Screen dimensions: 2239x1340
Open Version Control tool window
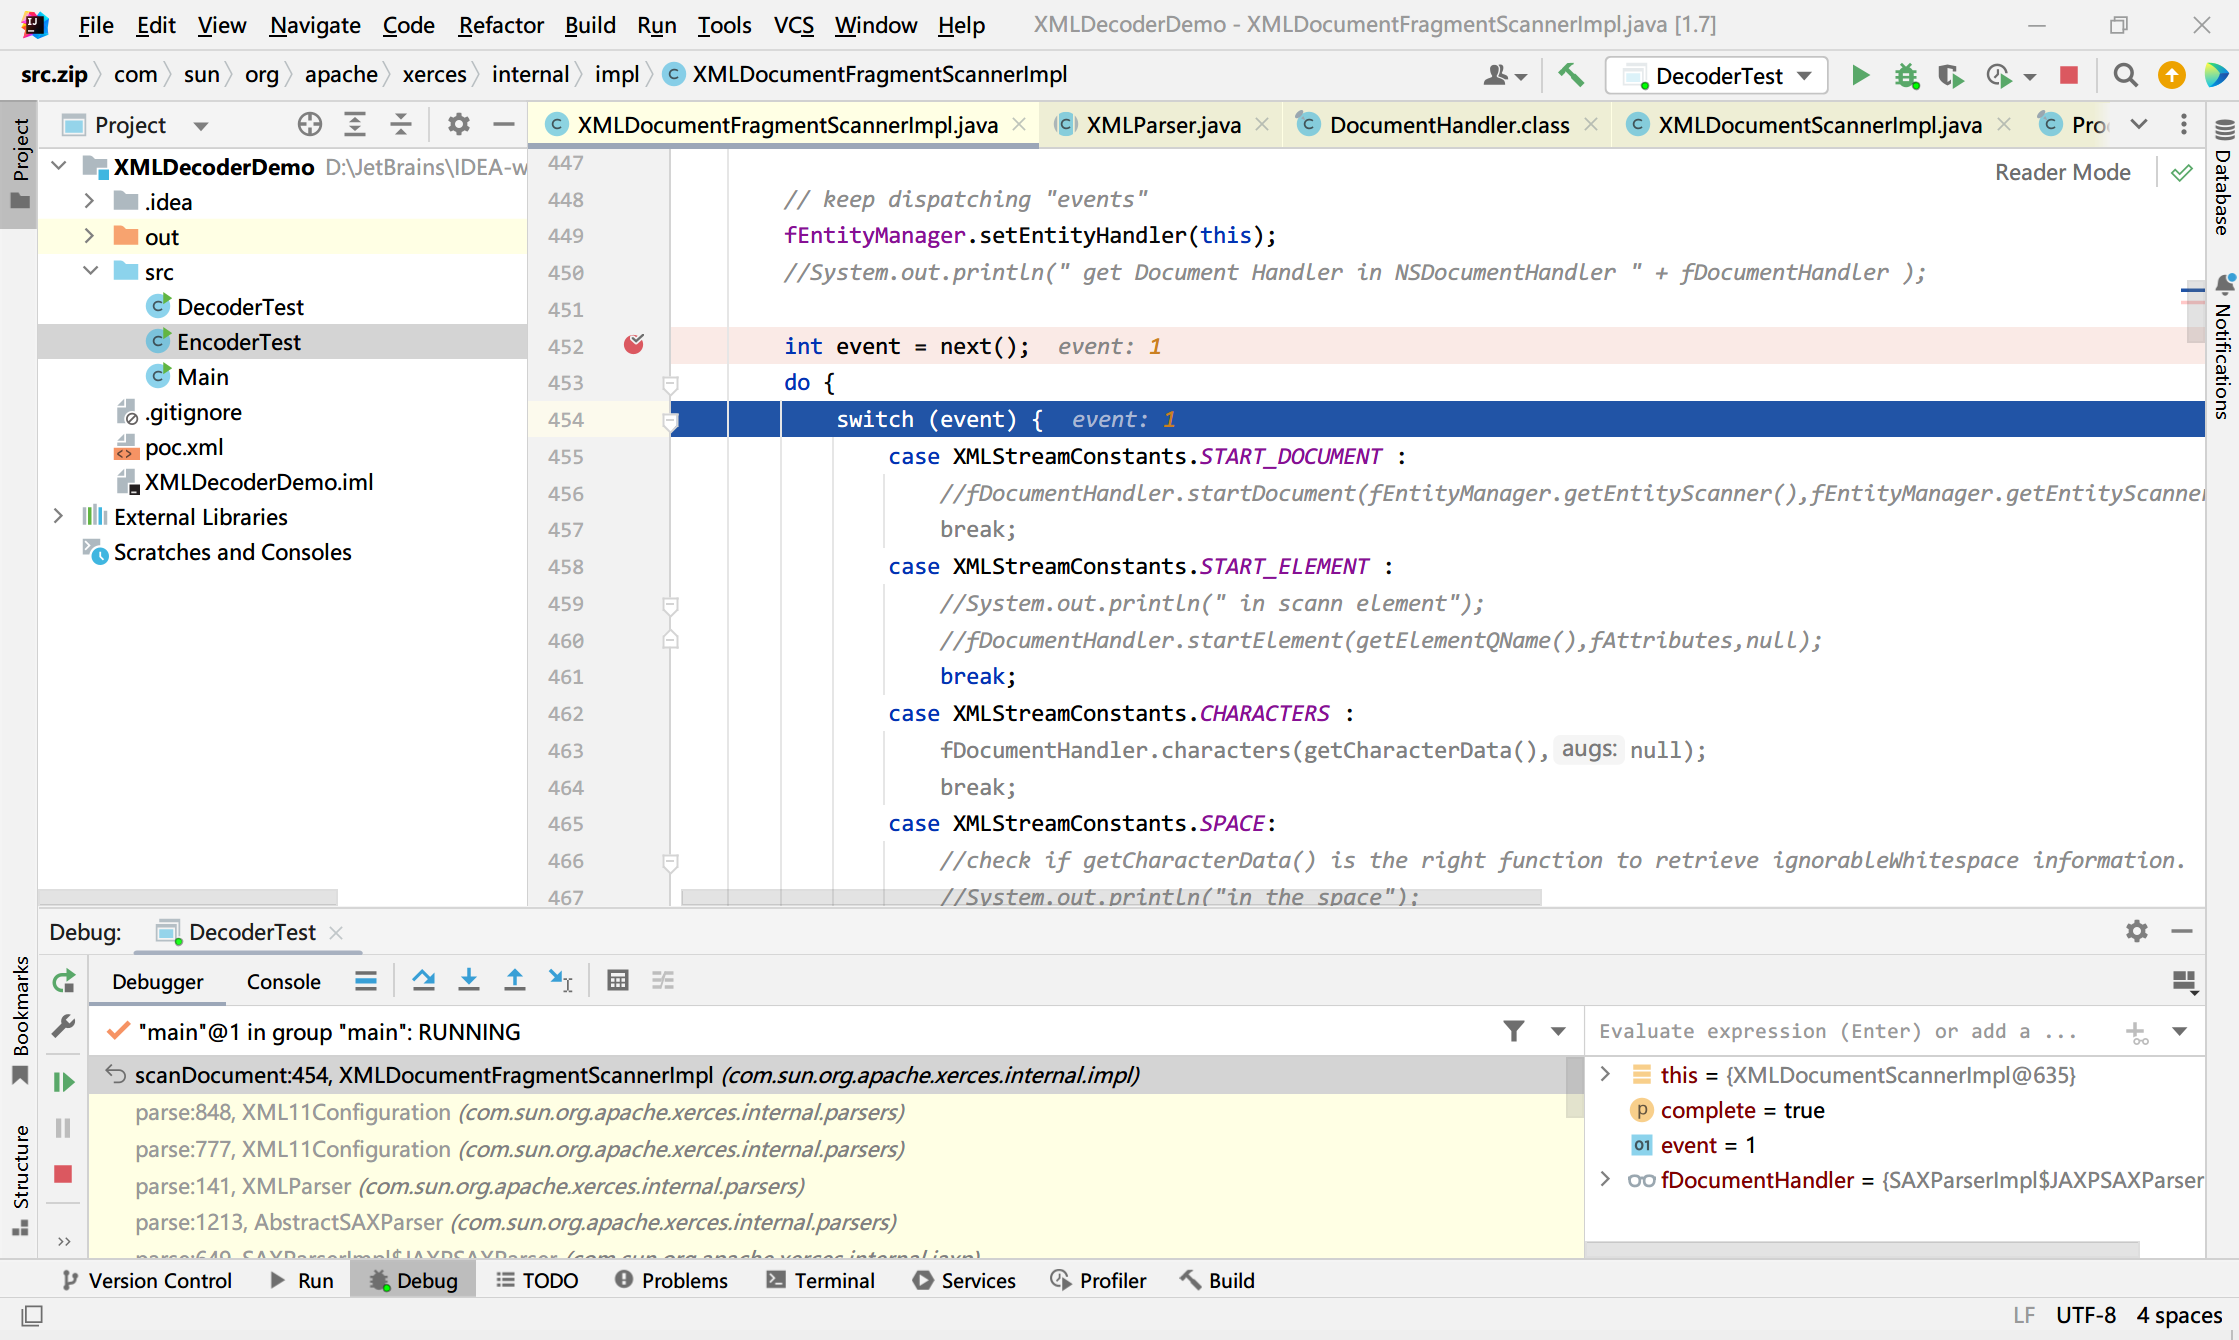(x=147, y=1281)
